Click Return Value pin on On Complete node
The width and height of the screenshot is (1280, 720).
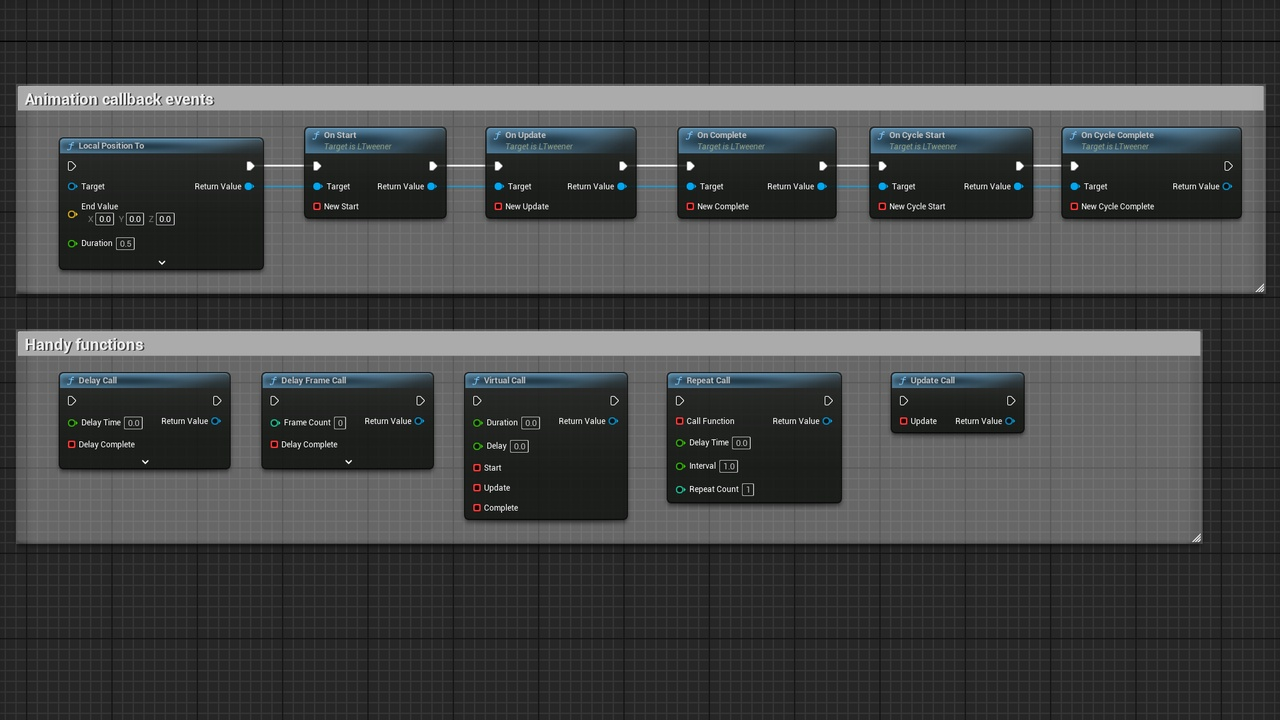point(822,186)
